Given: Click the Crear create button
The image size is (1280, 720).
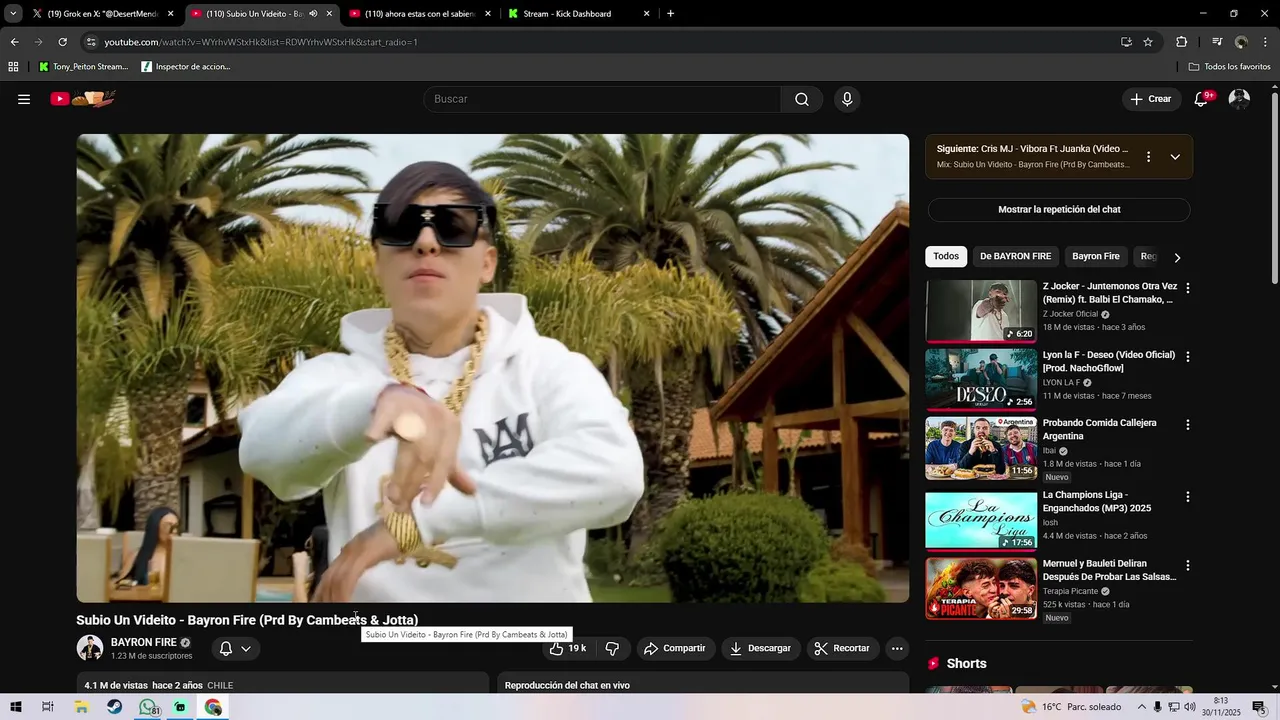Looking at the screenshot, I should click(1151, 99).
